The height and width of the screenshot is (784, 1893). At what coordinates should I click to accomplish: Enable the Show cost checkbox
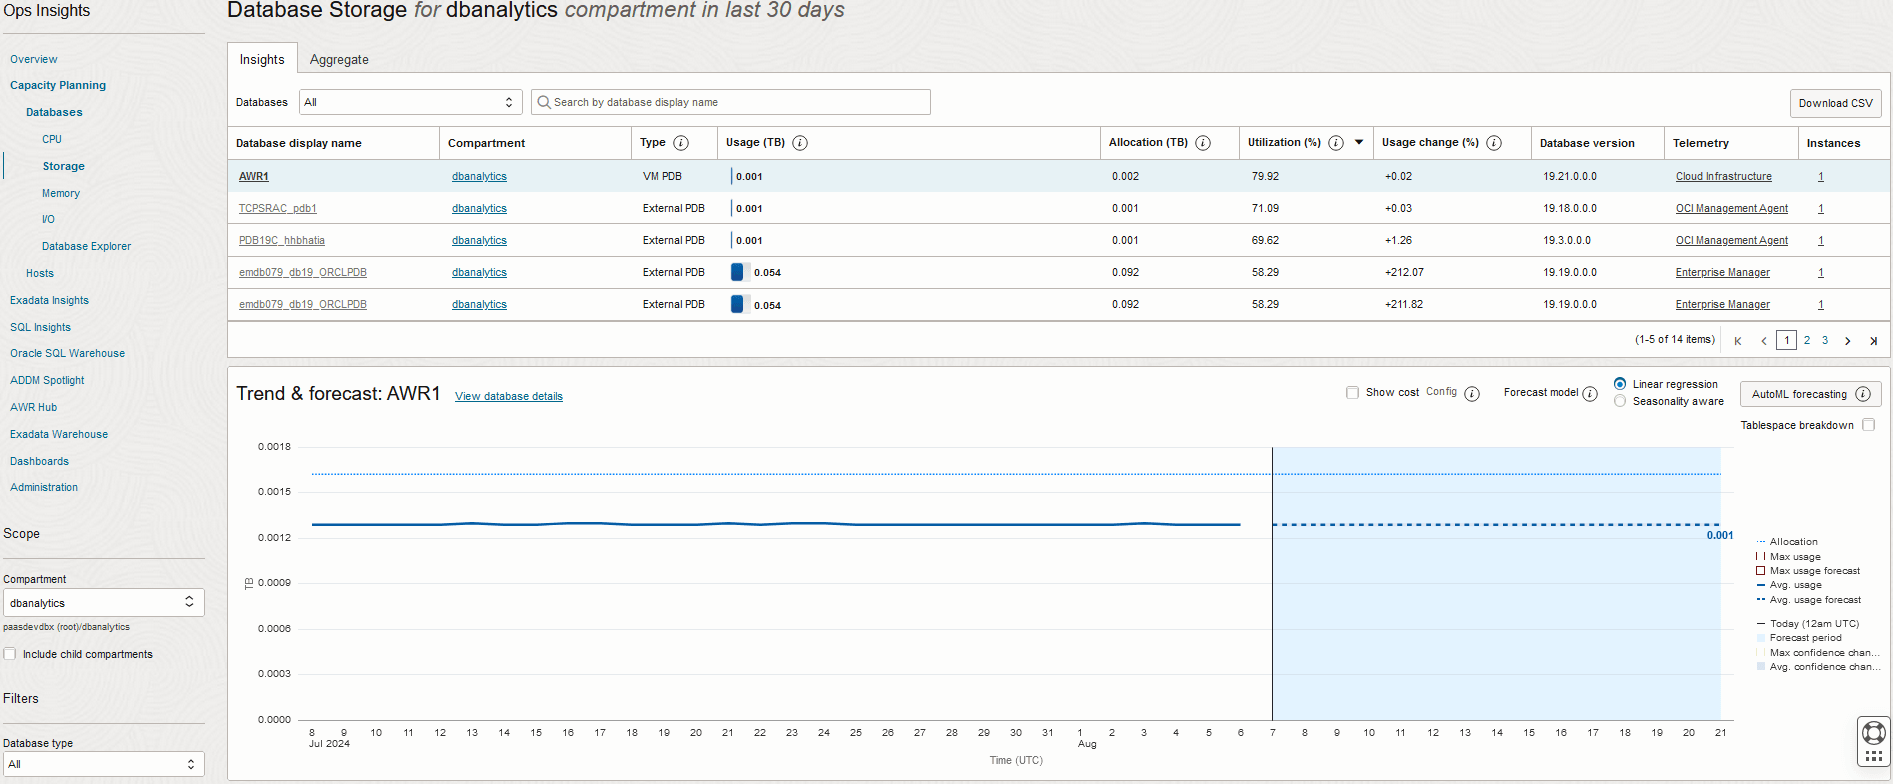[1353, 393]
